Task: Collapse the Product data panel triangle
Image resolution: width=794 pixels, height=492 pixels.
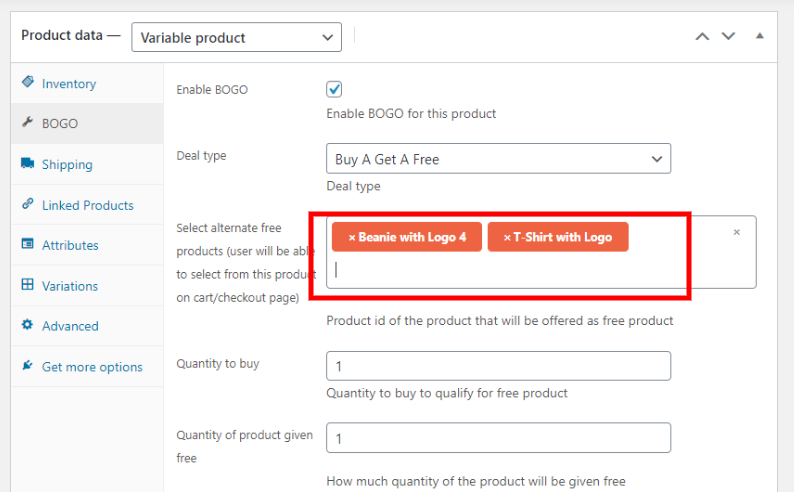Action: click(x=760, y=36)
